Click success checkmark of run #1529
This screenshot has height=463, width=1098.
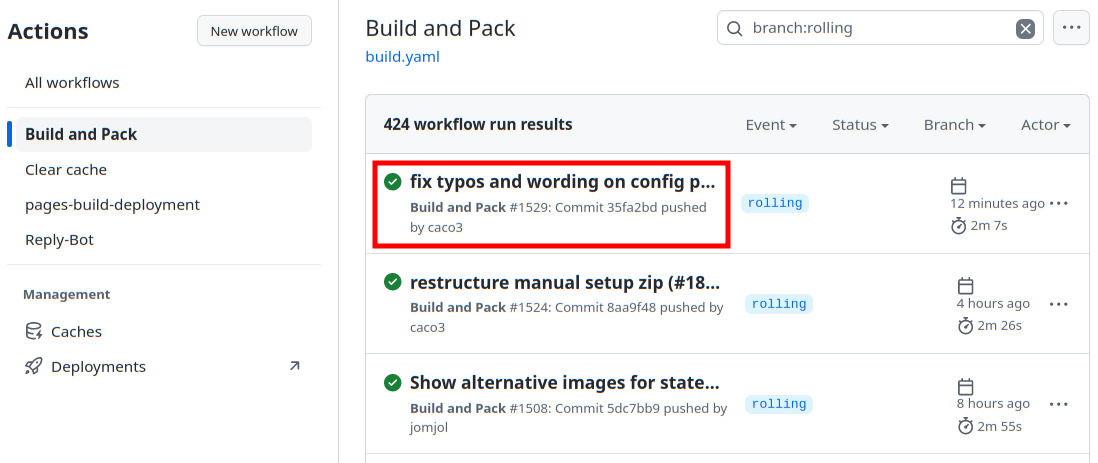point(393,182)
